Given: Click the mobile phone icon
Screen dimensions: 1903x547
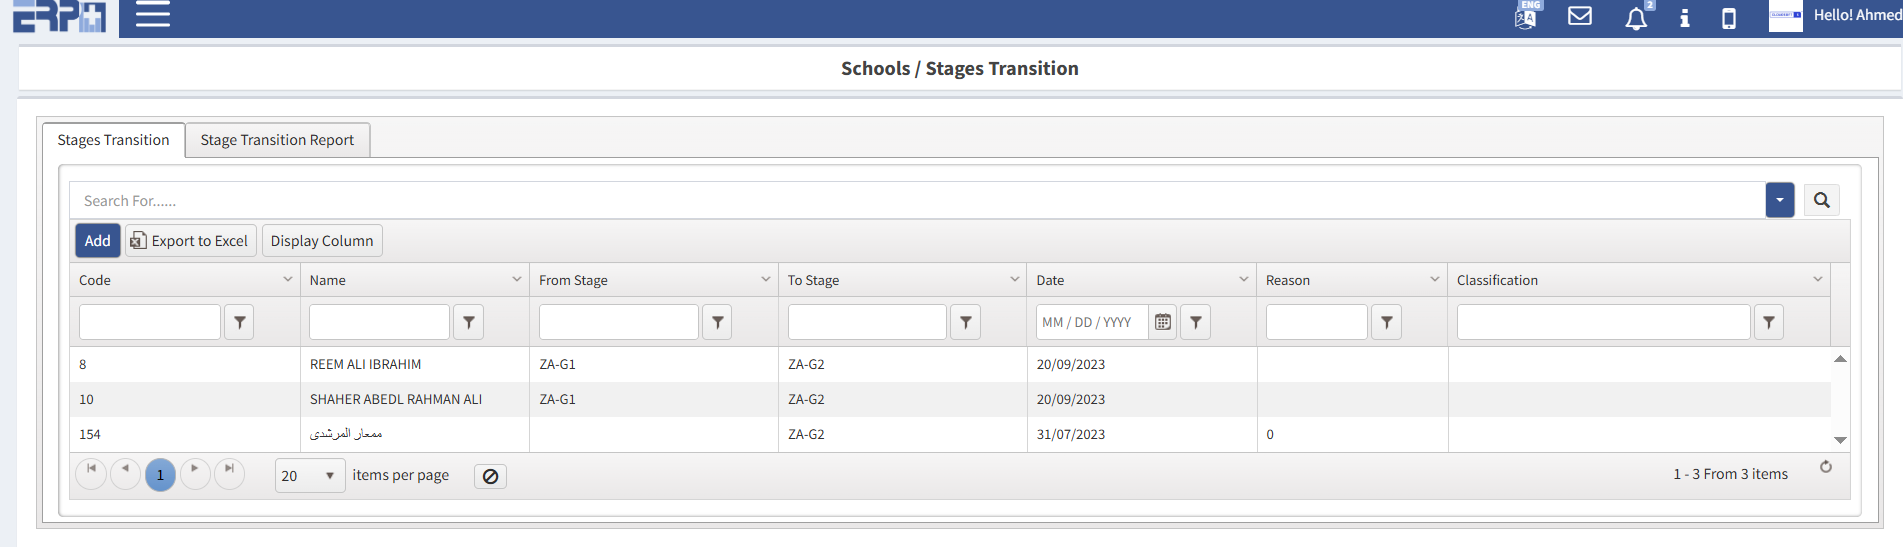Looking at the screenshot, I should pos(1728,18).
